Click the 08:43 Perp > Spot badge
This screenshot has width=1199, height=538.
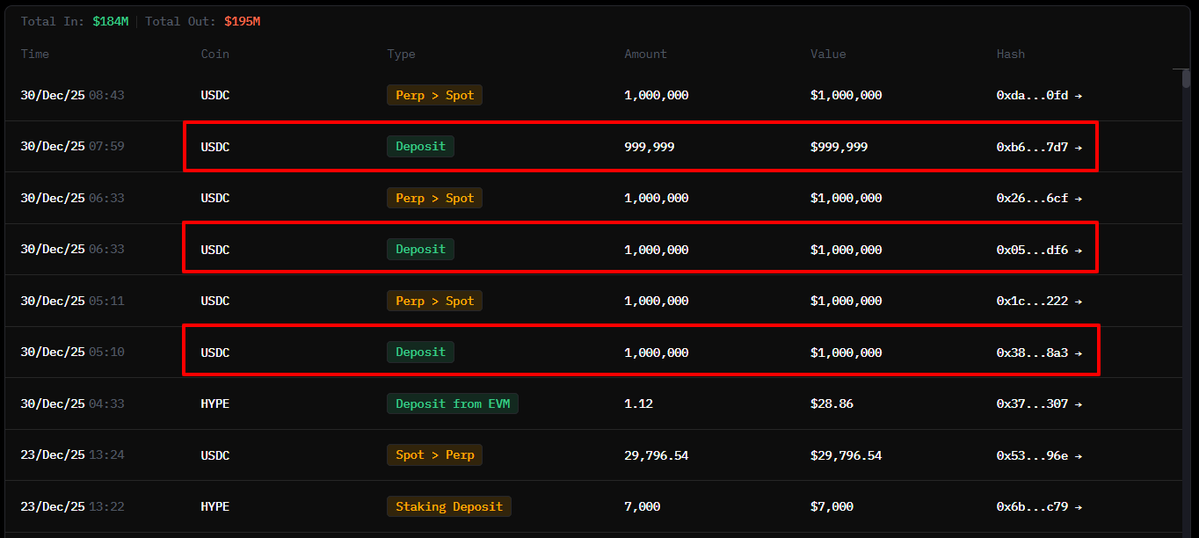[x=434, y=95]
